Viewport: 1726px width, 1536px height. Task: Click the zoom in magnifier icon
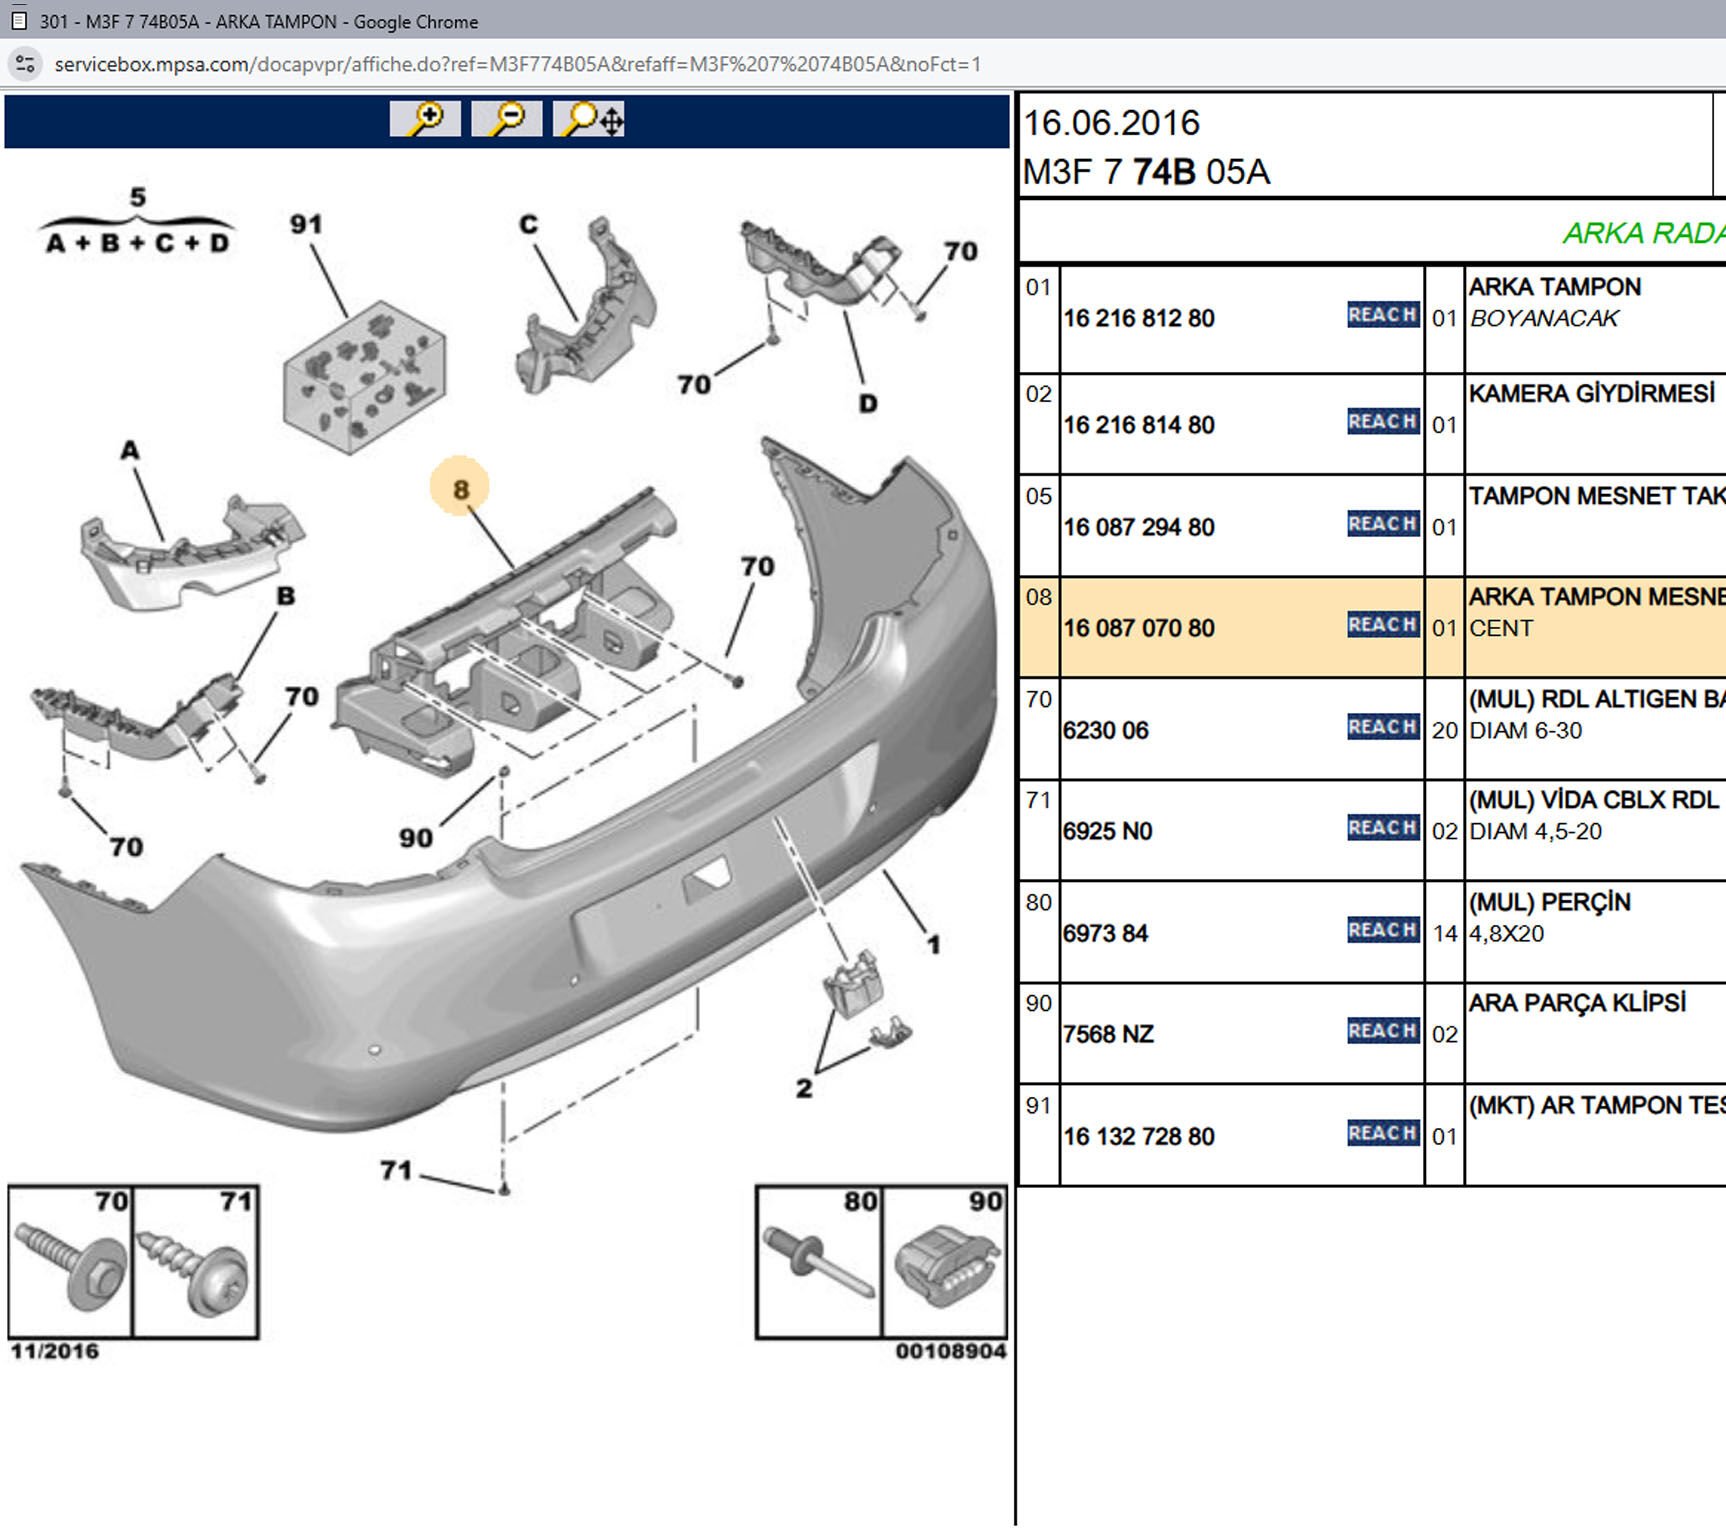(425, 119)
